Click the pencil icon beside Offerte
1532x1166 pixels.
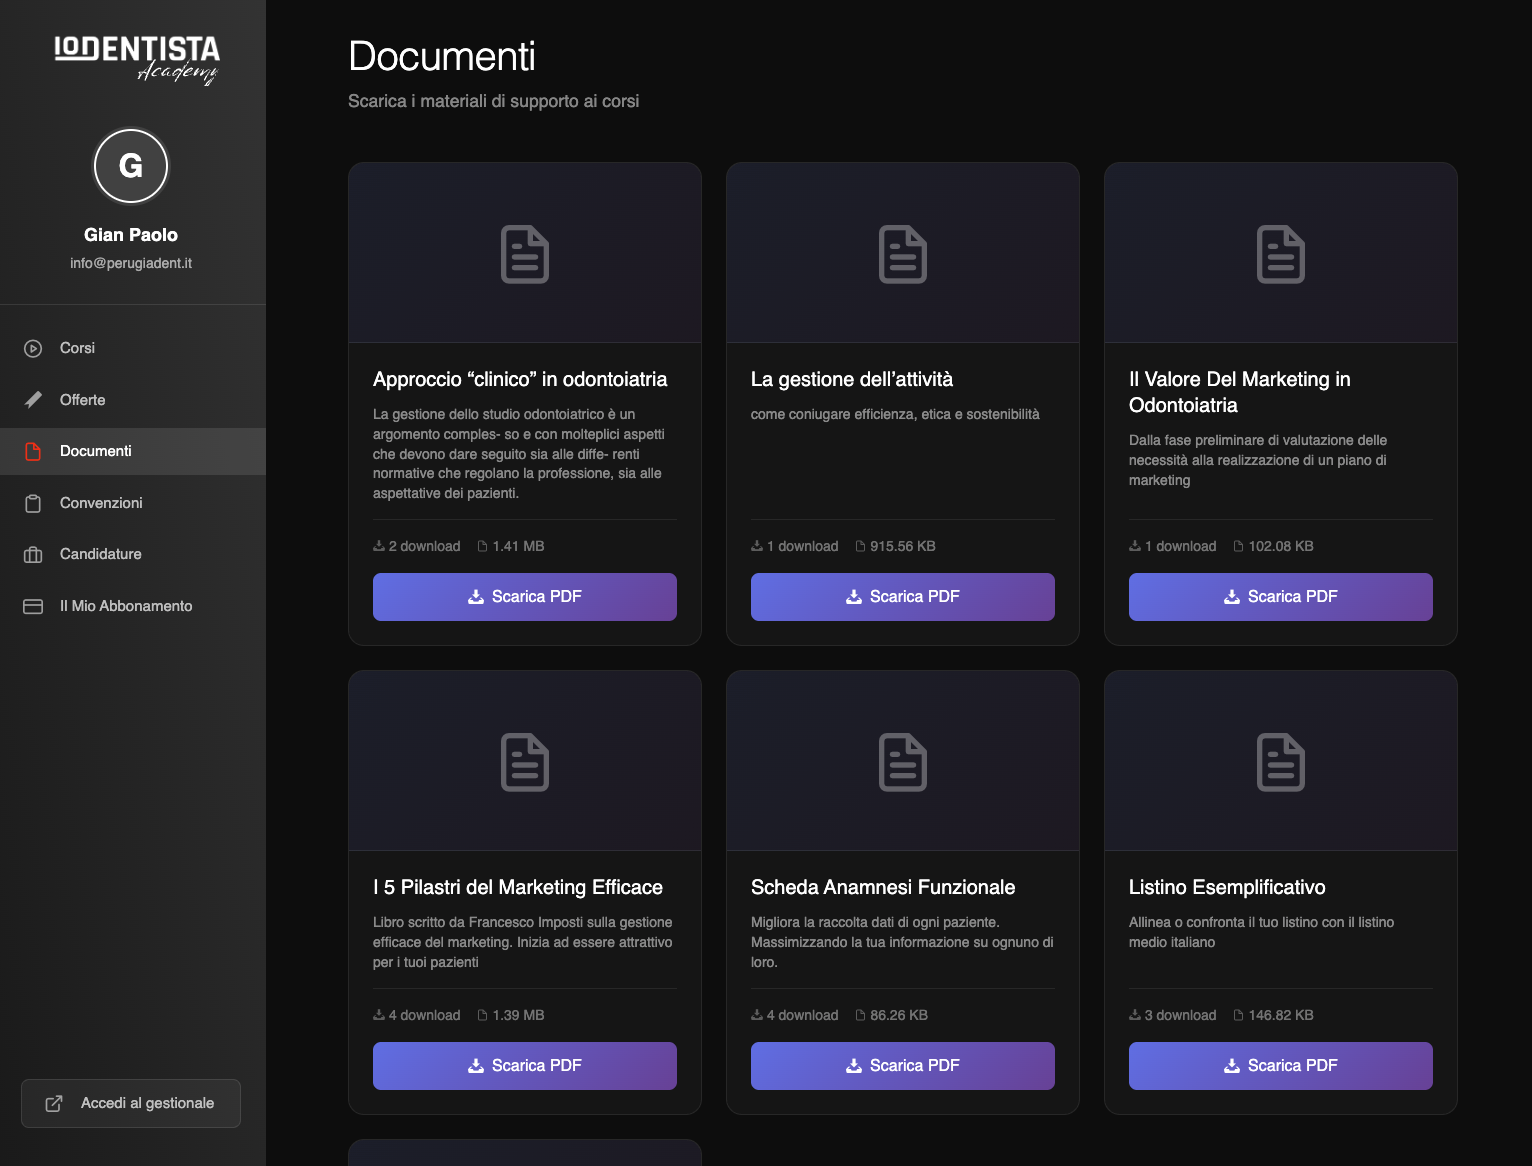(33, 399)
